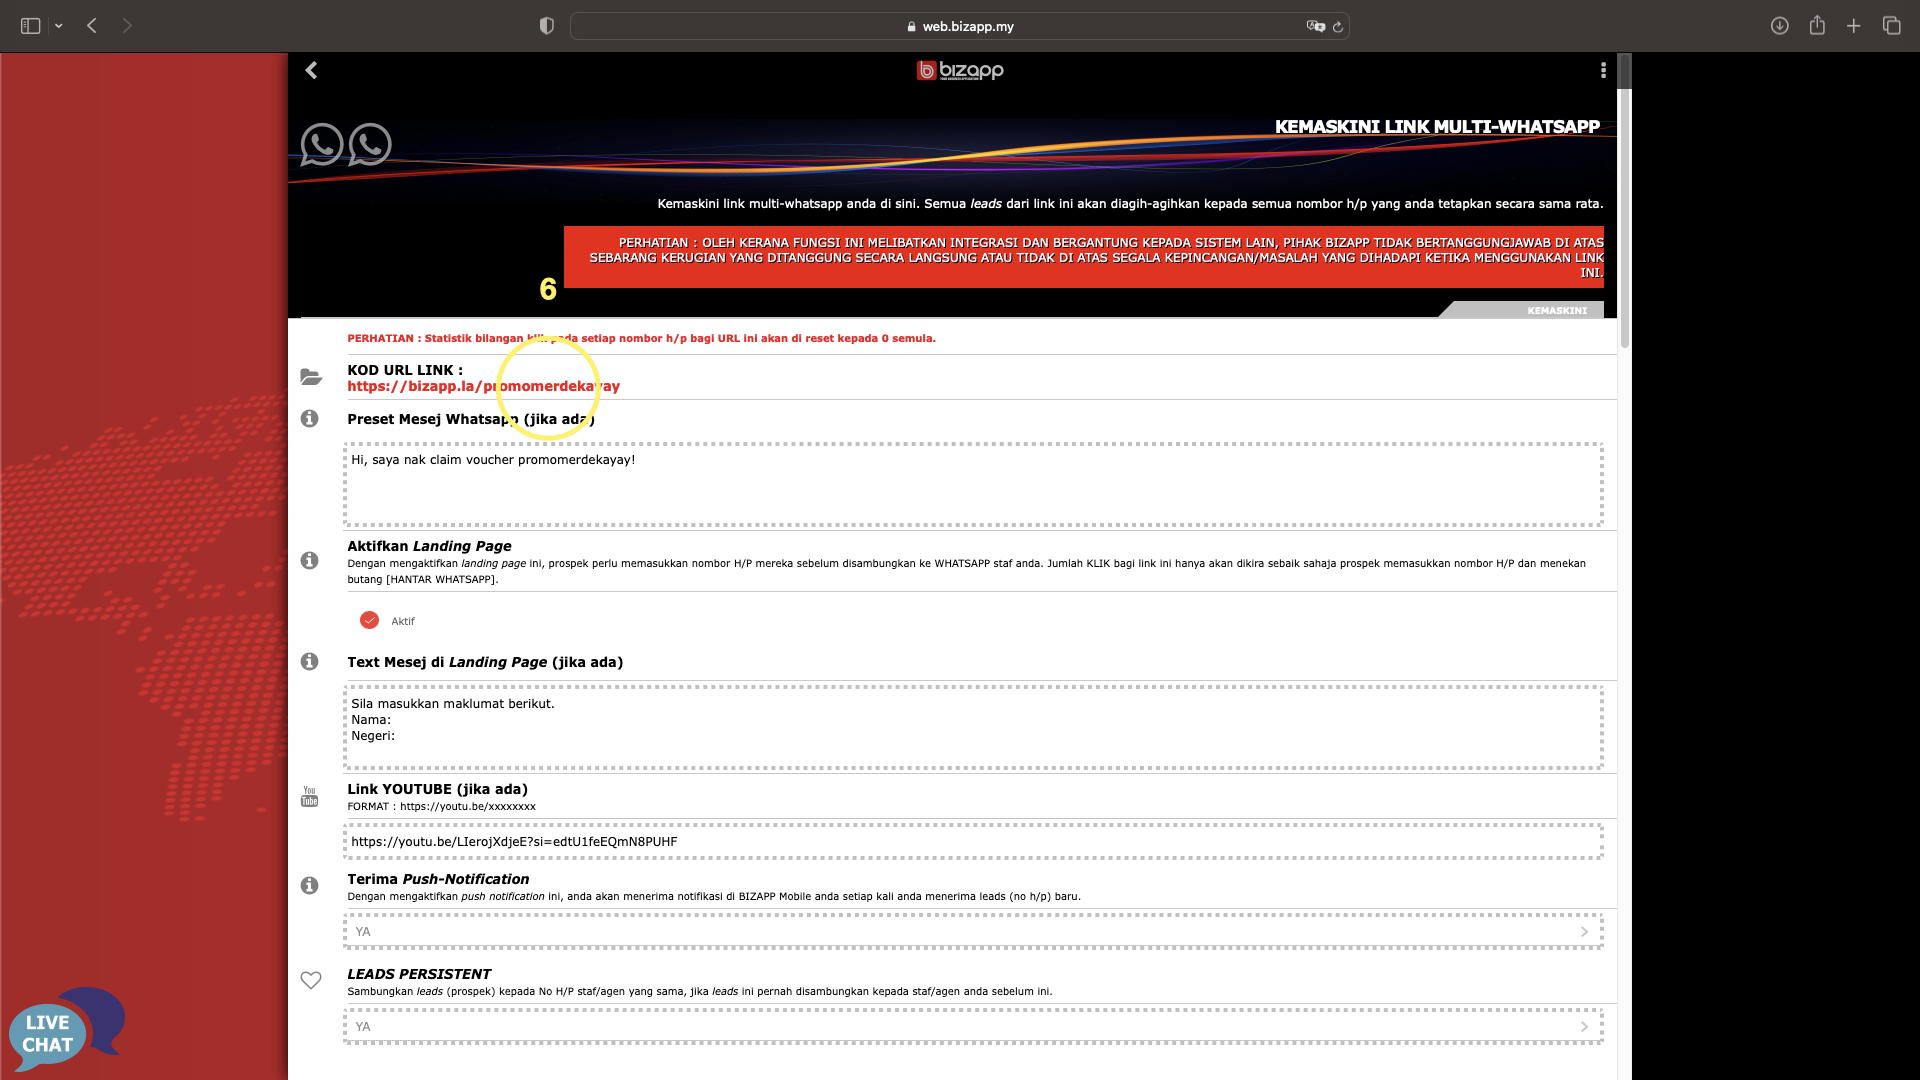
Task: Toggle the Aktif landing page checkbox
Action: coord(369,620)
